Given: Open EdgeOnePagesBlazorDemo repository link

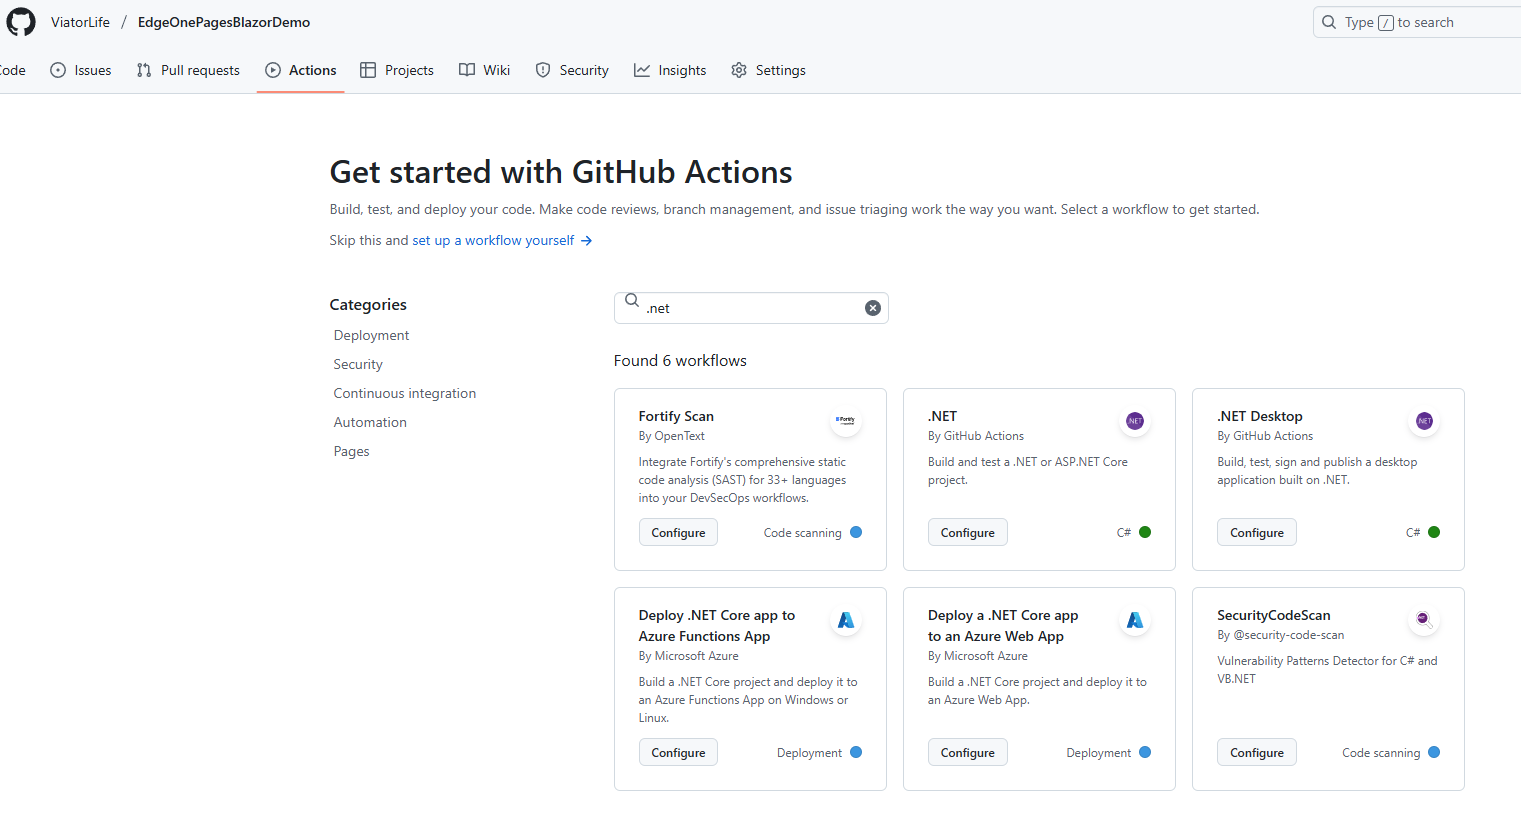Looking at the screenshot, I should point(224,22).
